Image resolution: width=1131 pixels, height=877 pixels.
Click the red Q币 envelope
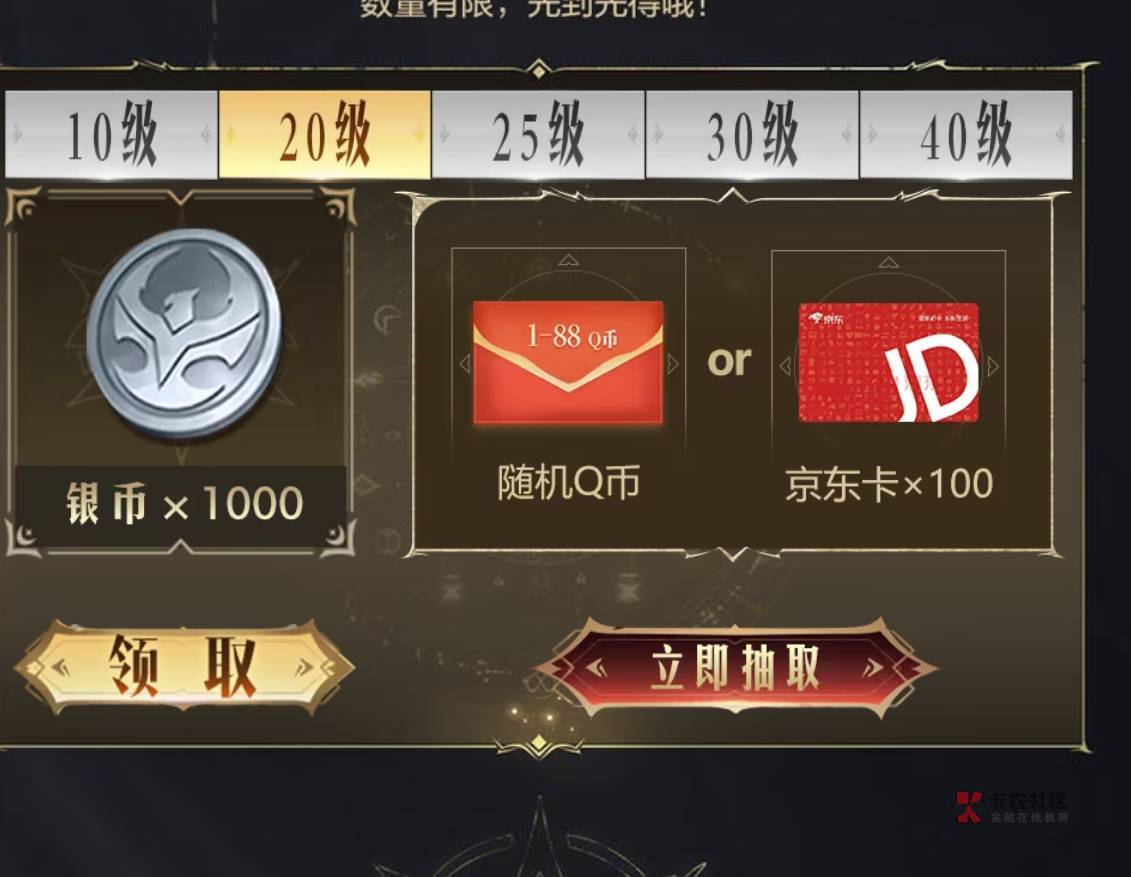[x=568, y=362]
